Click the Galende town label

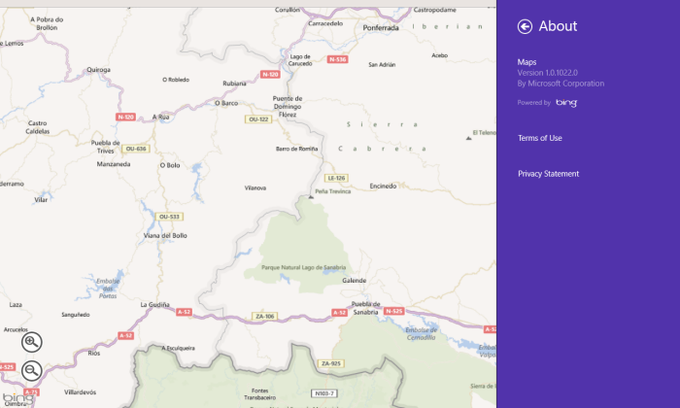coord(354,281)
